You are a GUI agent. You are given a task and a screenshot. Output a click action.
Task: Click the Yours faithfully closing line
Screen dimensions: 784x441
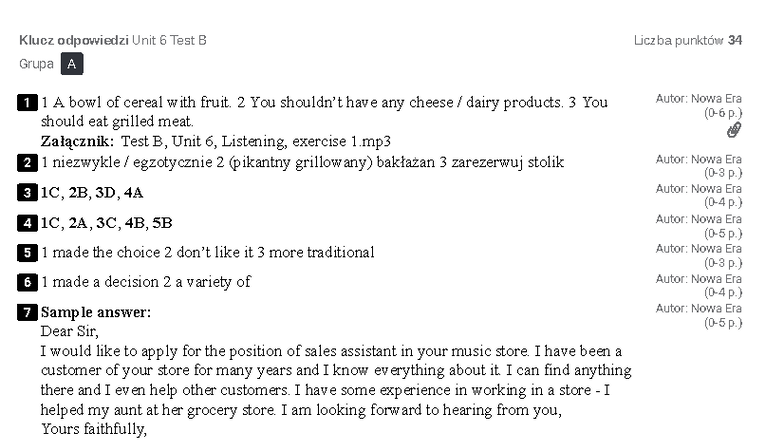[x=94, y=429]
